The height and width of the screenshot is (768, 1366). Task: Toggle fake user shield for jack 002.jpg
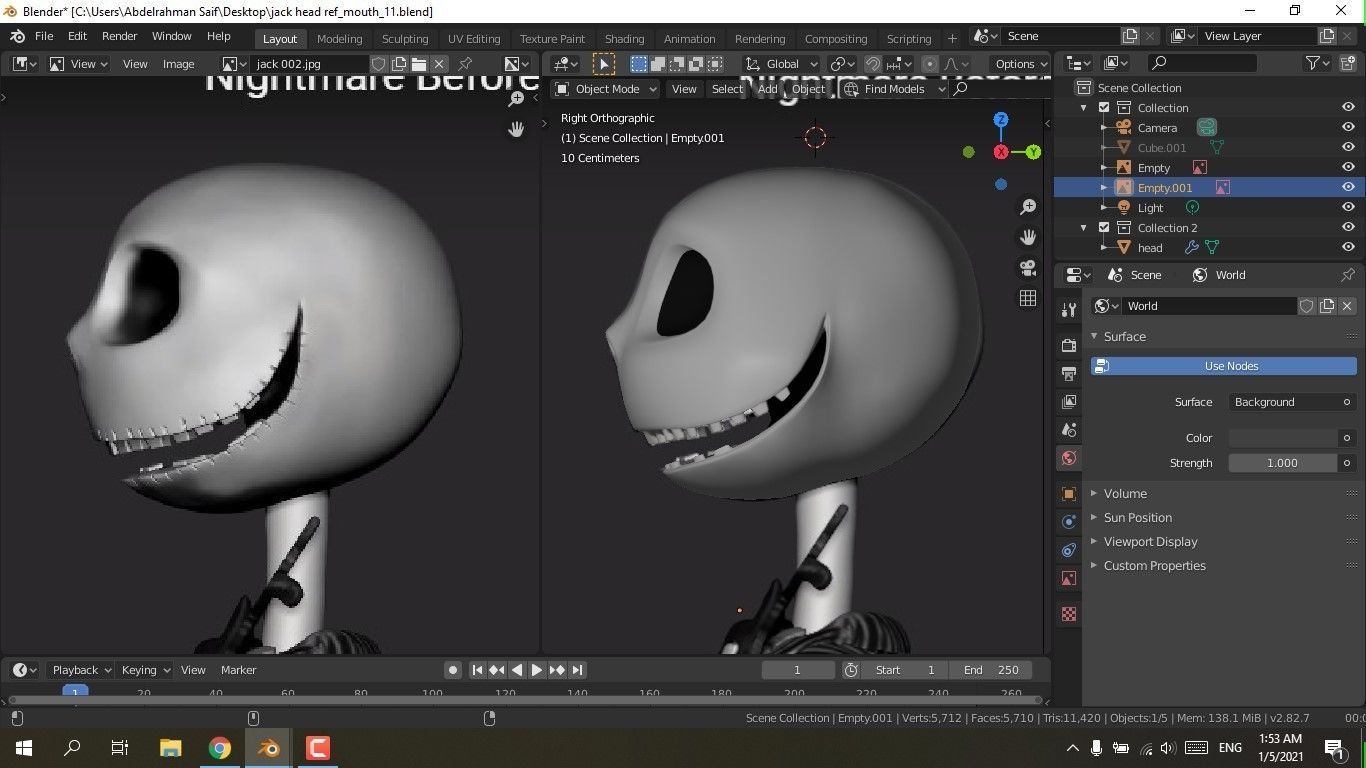[x=379, y=64]
